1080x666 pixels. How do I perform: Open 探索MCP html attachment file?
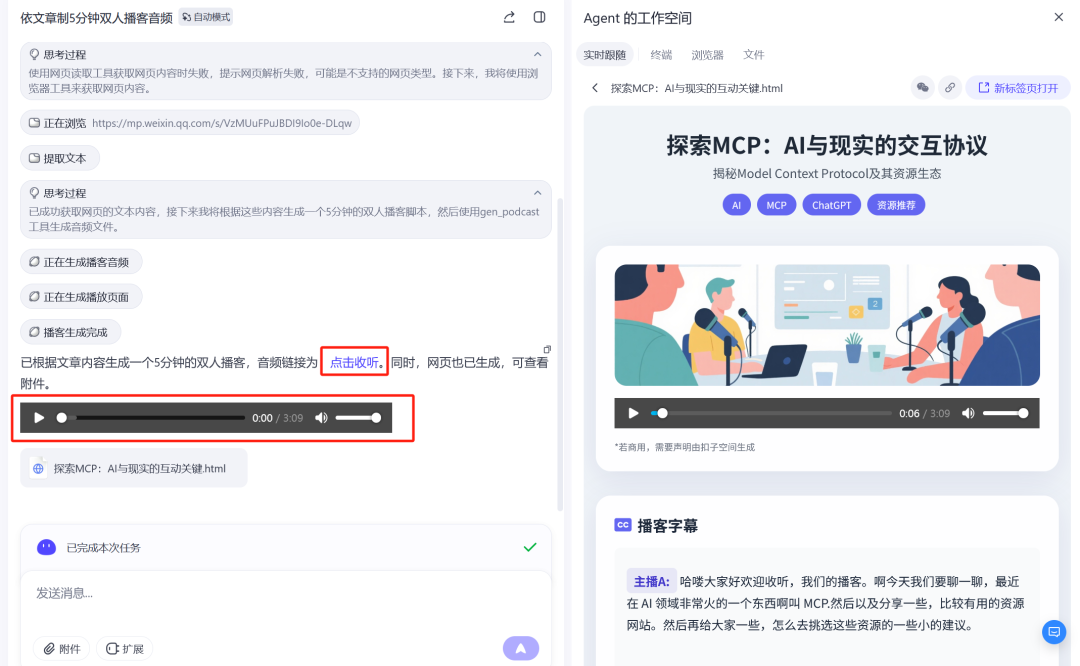[134, 468]
